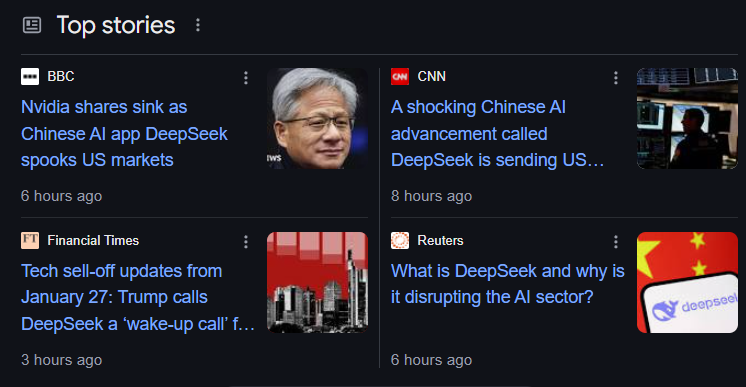
Task: Click the BBC story thumbnail of the man with glasses
Action: click(317, 119)
